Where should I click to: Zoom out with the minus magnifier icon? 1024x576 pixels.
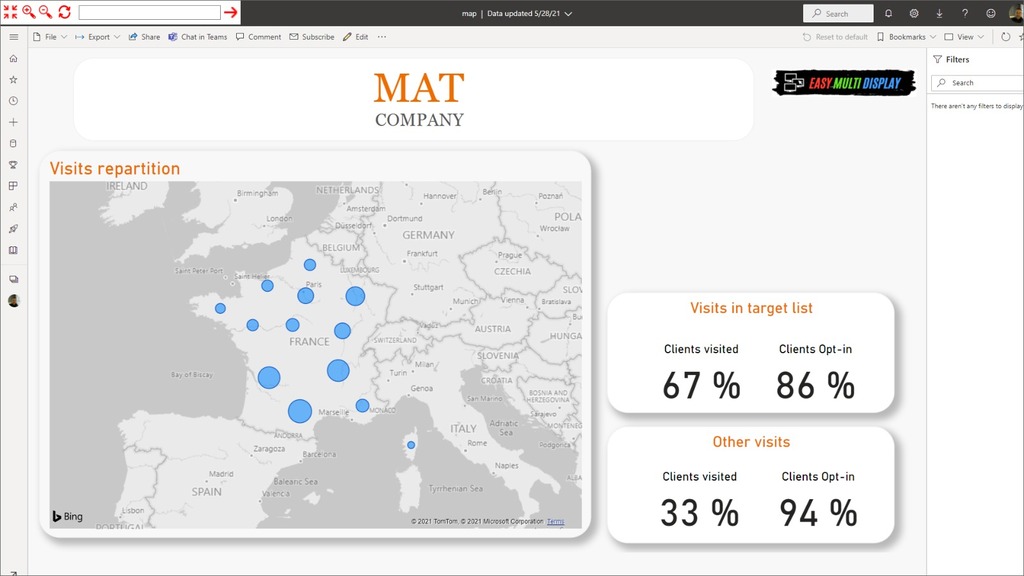[x=46, y=12]
